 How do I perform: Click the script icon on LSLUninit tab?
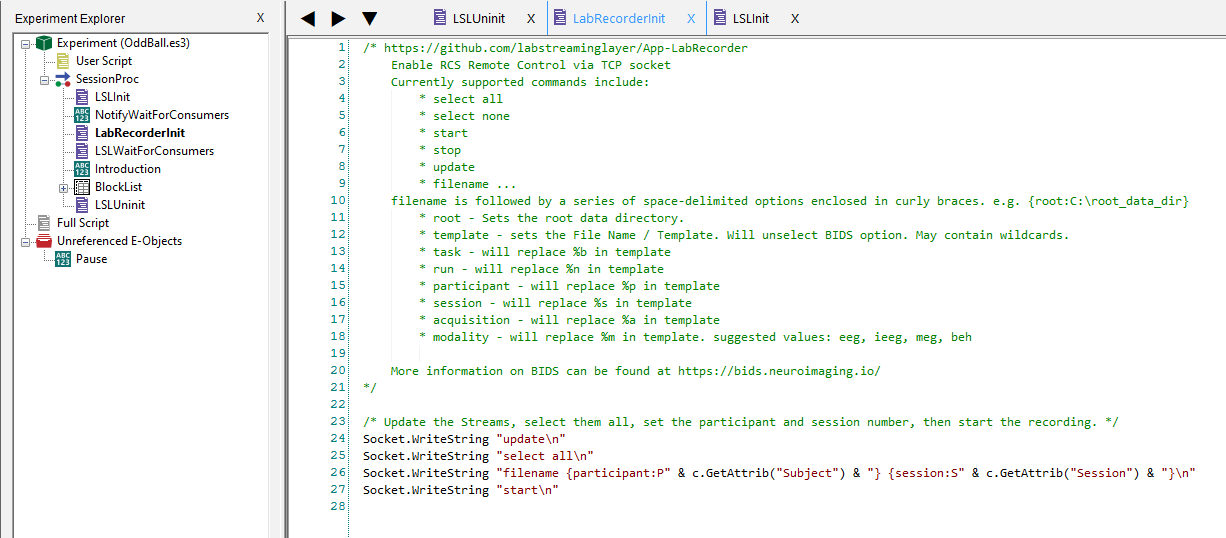point(440,18)
